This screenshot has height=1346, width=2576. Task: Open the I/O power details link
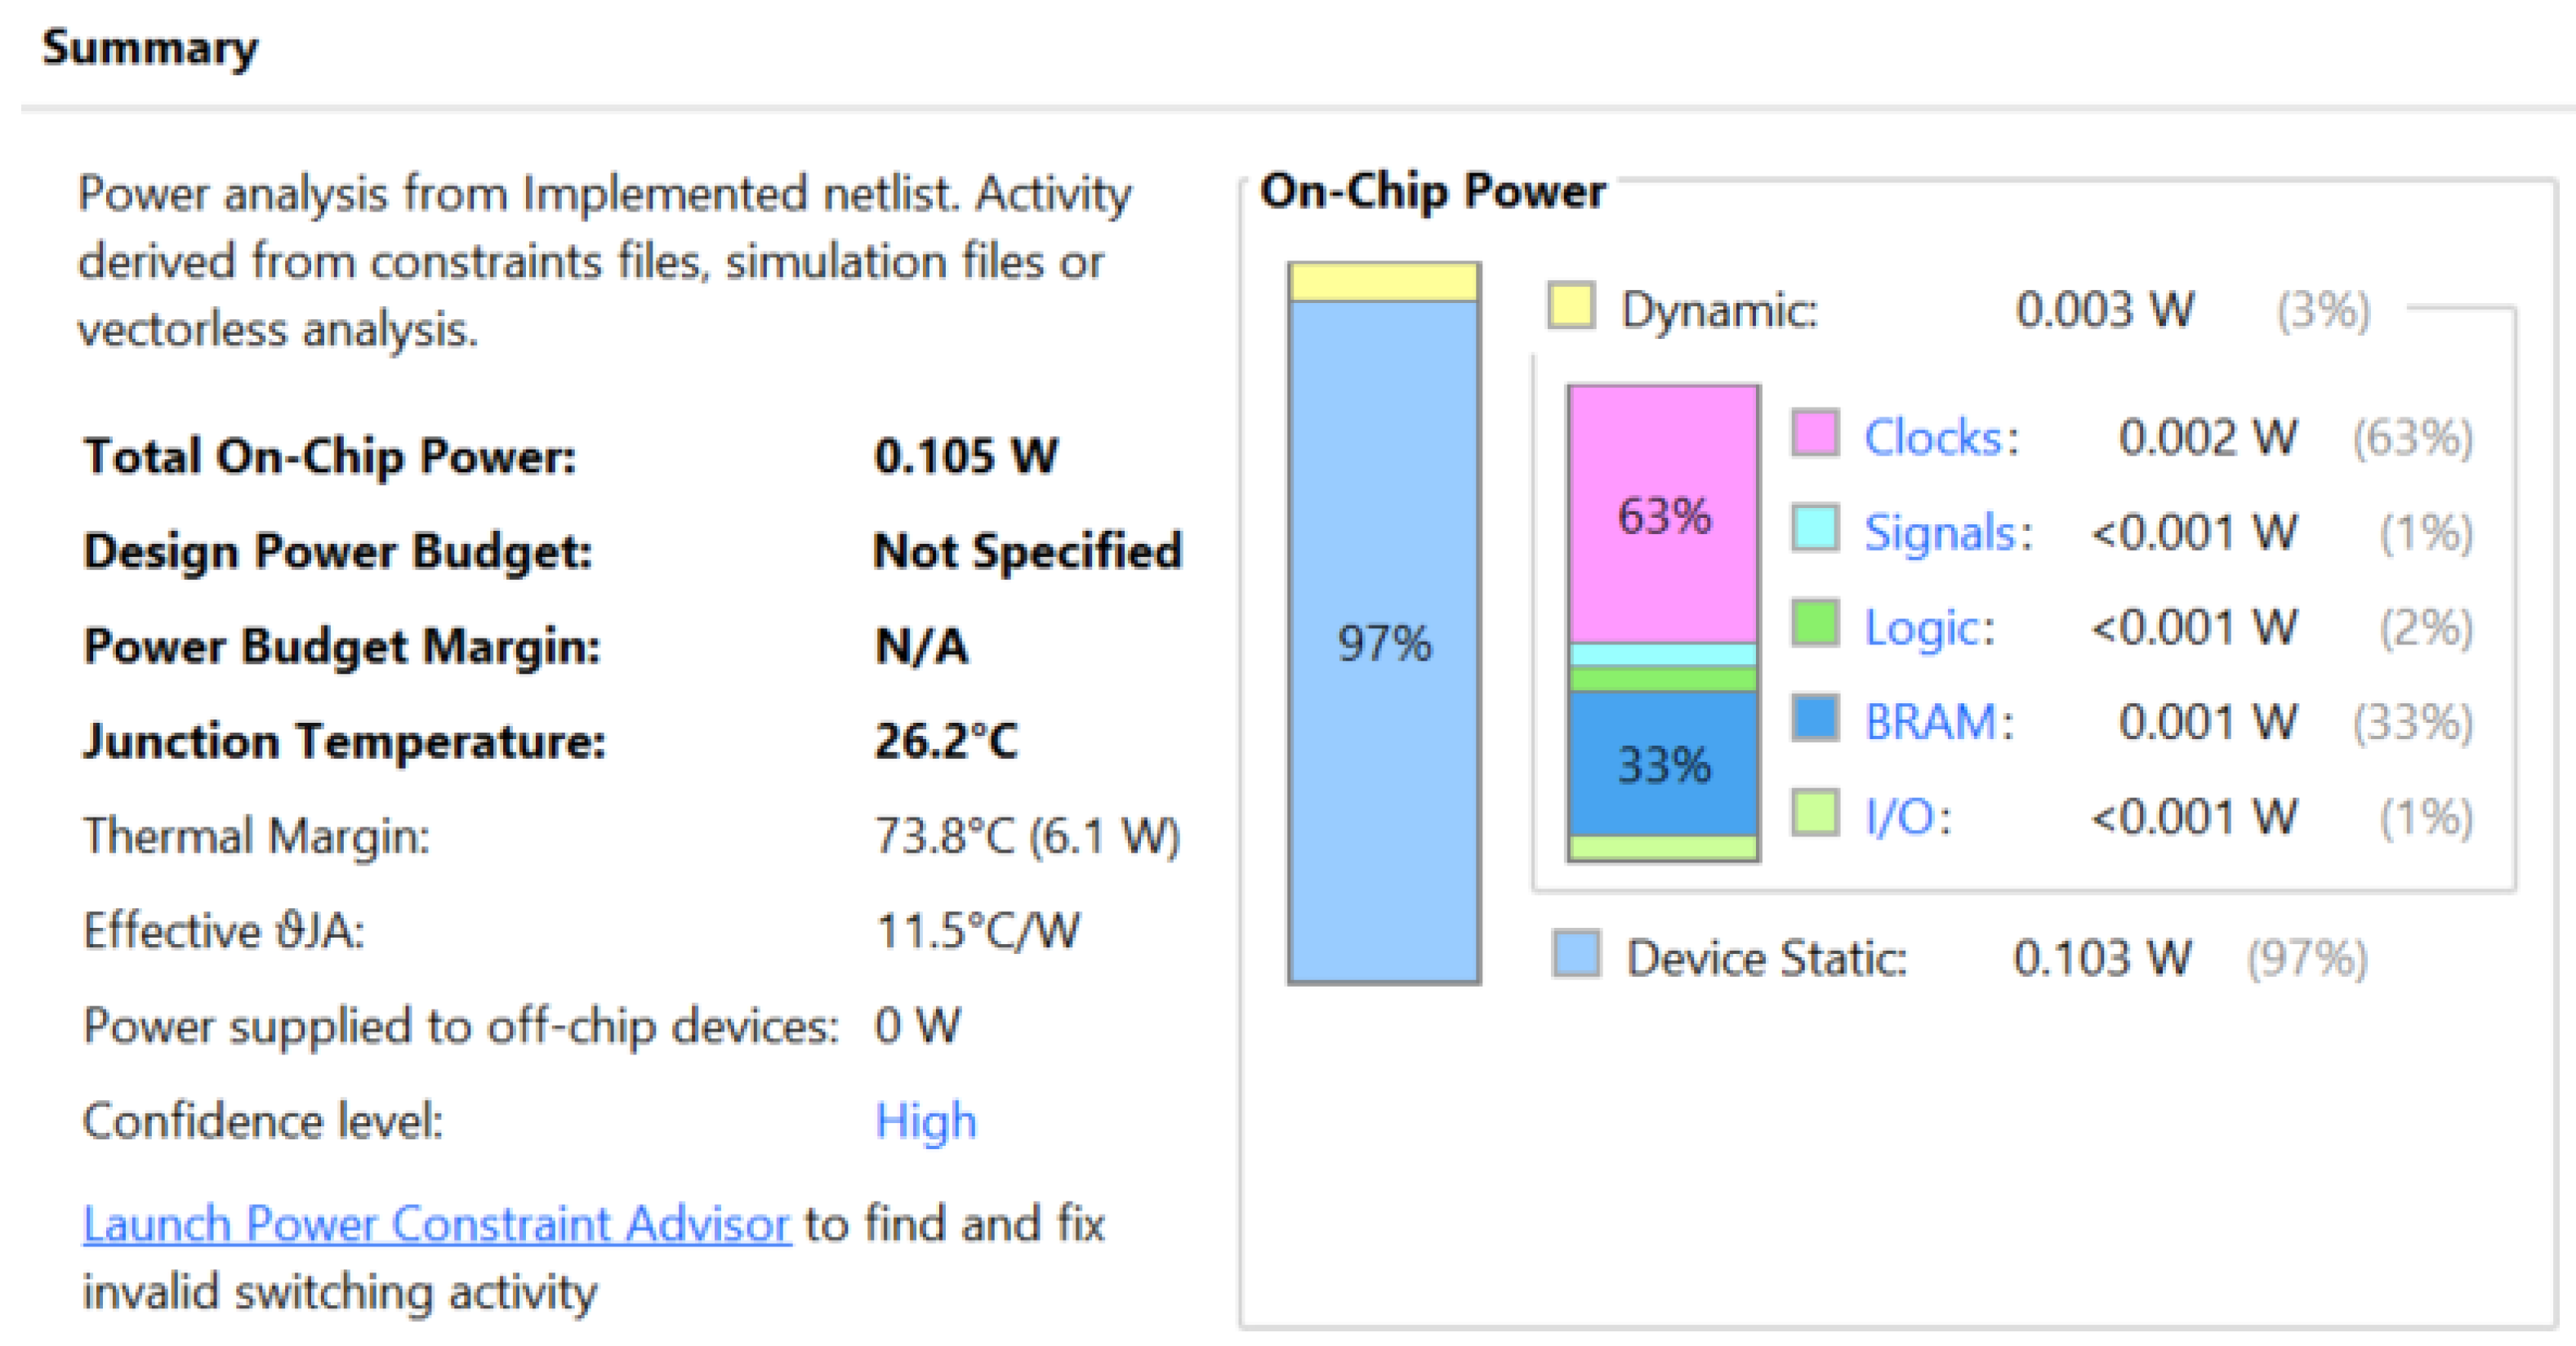(1900, 817)
